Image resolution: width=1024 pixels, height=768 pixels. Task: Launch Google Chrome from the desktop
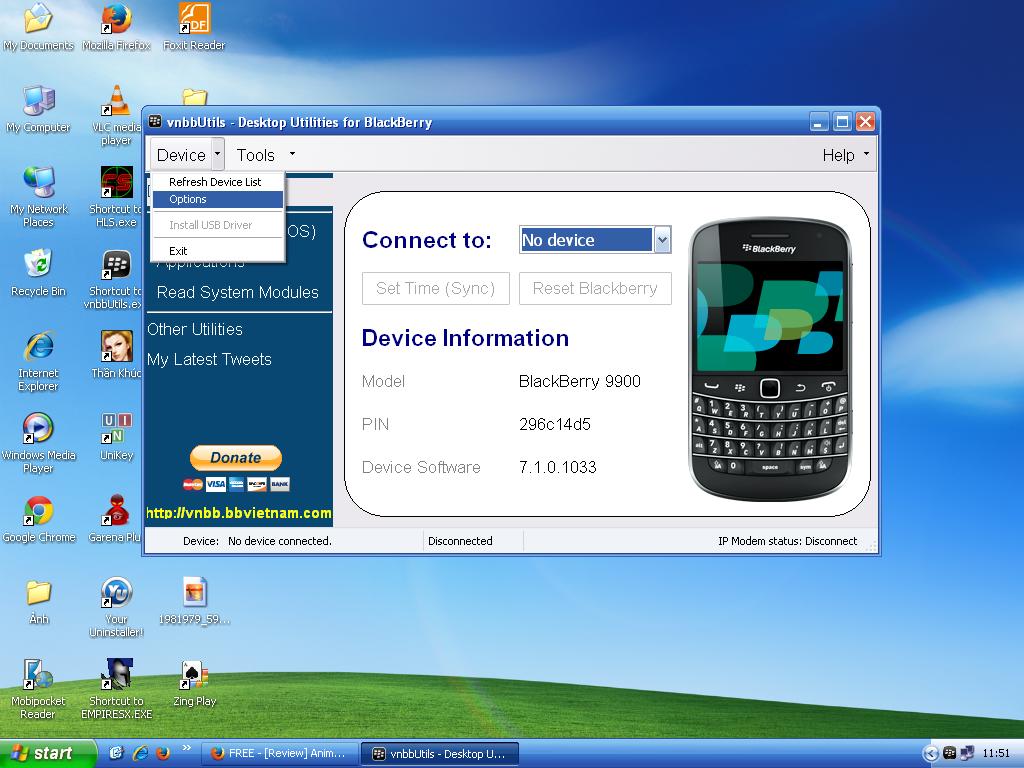click(38, 519)
